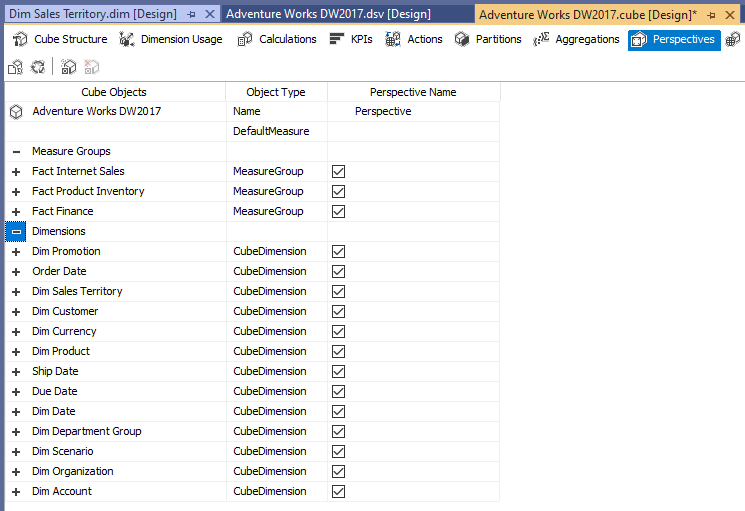
Task: Expand the Due Date dimension
Action: pyautogui.click(x=16, y=392)
